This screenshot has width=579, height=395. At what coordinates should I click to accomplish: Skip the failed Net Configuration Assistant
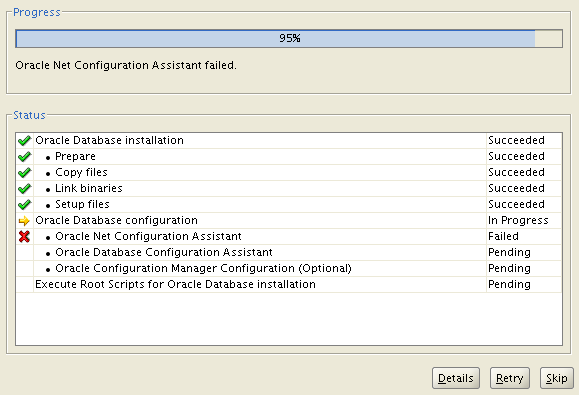556,378
